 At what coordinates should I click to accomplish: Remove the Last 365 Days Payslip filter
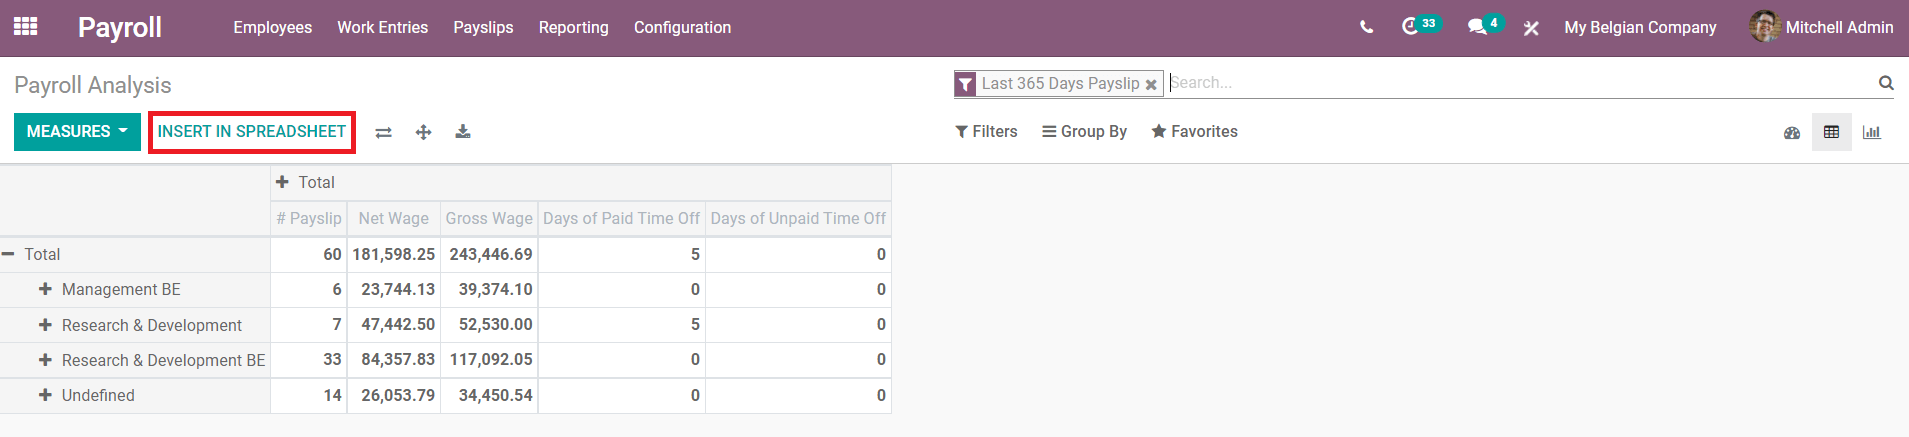click(1151, 84)
